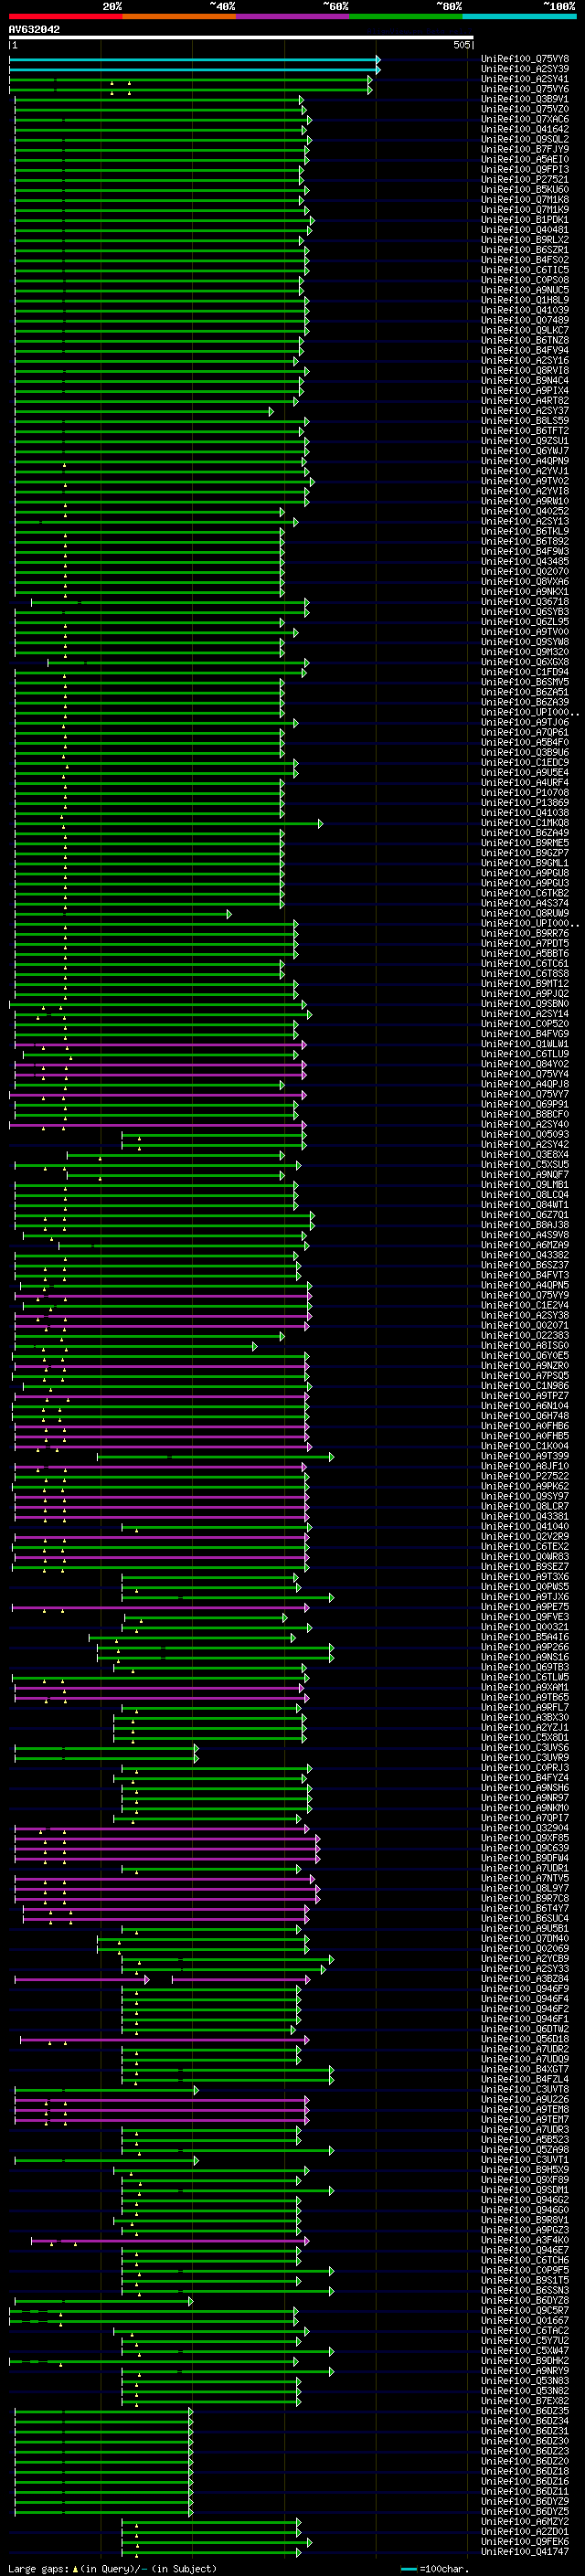This screenshot has height=2576, width=585.
Task: Select UniRef100_B1PDK1 label
Action: (525, 220)
